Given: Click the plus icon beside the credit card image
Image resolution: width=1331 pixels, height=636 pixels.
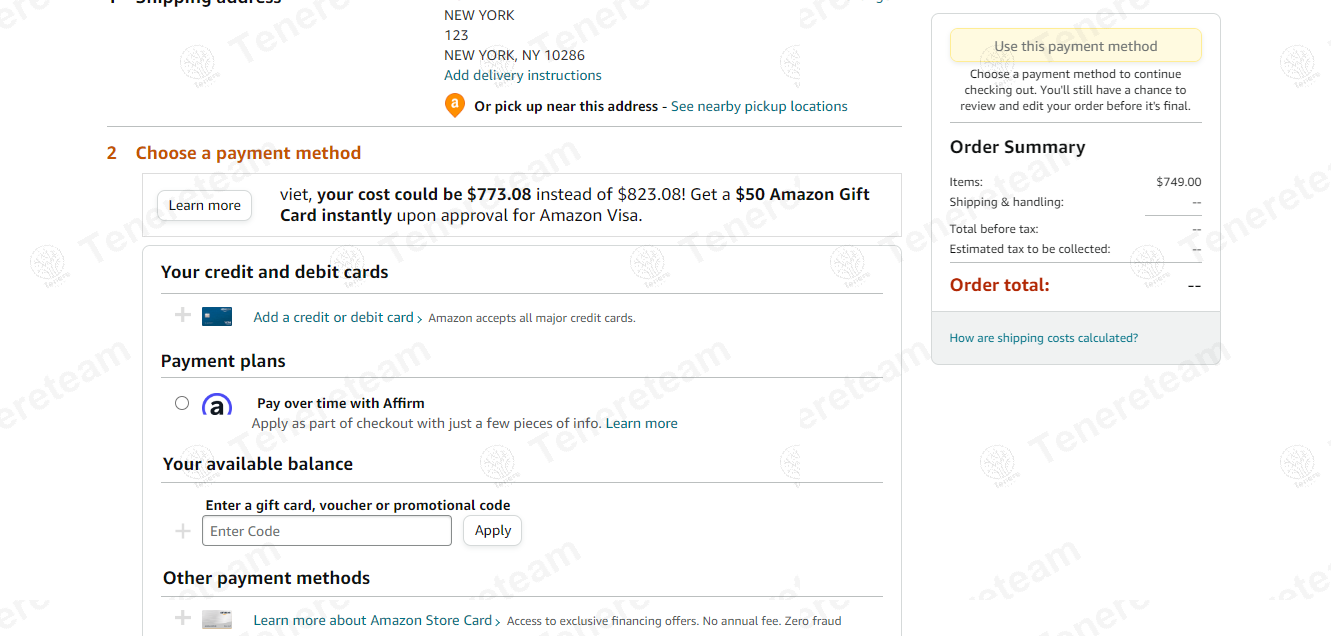Looking at the screenshot, I should point(183,316).
